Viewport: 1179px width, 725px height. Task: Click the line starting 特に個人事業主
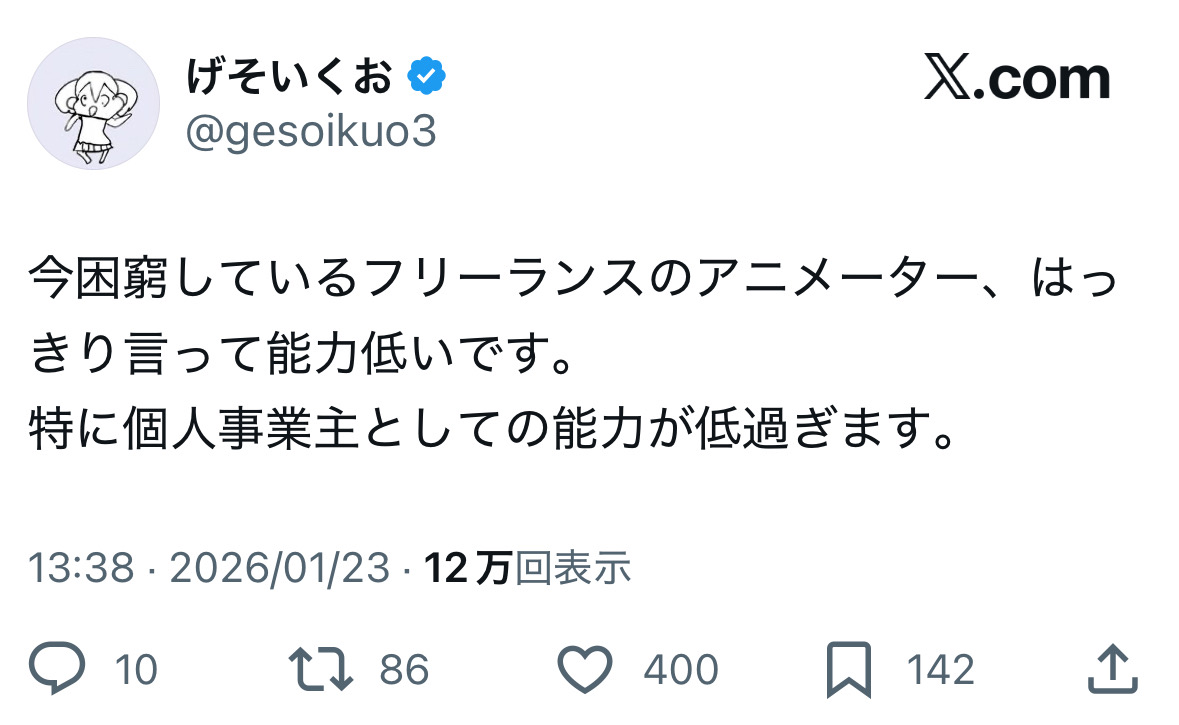click(490, 431)
